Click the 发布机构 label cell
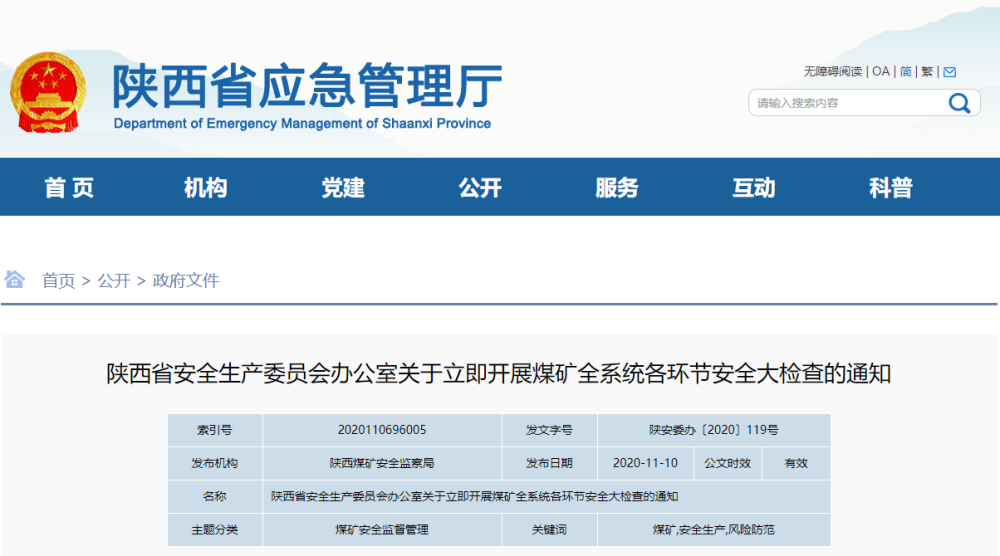The width and height of the screenshot is (1000, 556). tap(215, 463)
